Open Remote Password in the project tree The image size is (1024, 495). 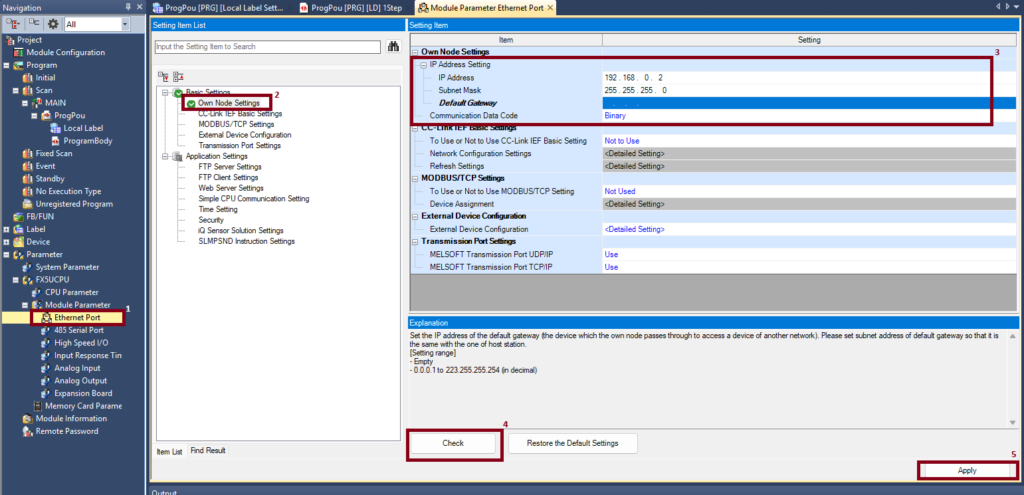click(66, 431)
